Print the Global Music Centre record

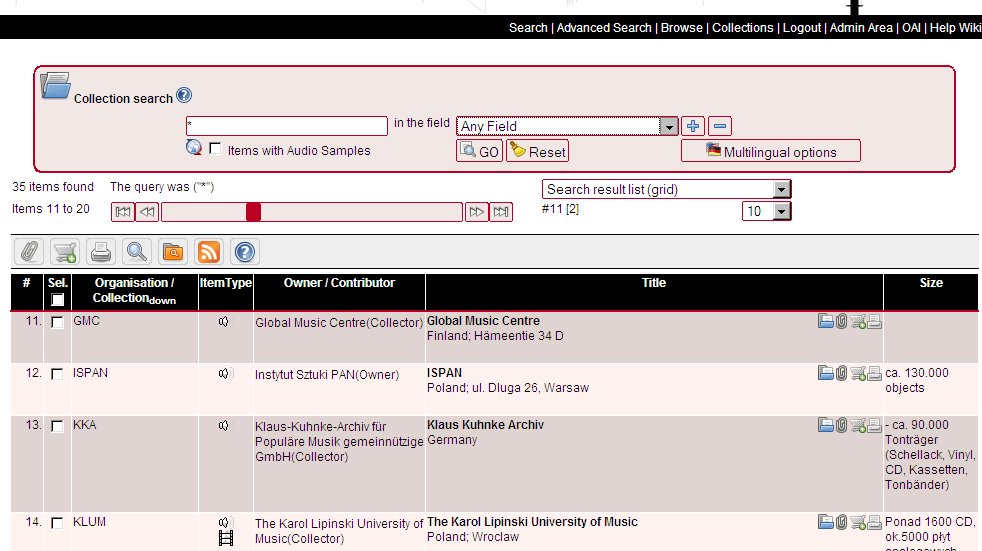coord(874,322)
